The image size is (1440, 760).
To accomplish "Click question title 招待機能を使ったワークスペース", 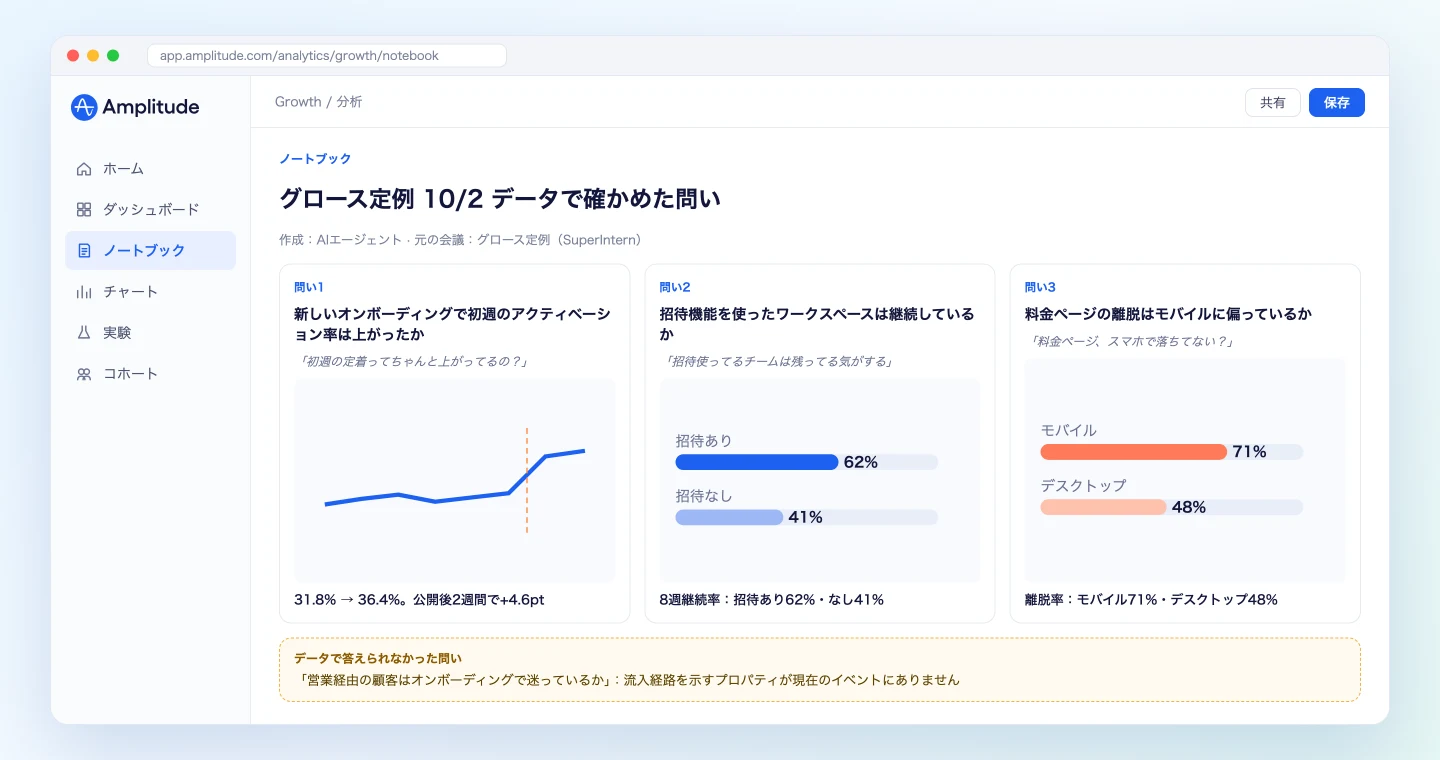I will coord(817,324).
